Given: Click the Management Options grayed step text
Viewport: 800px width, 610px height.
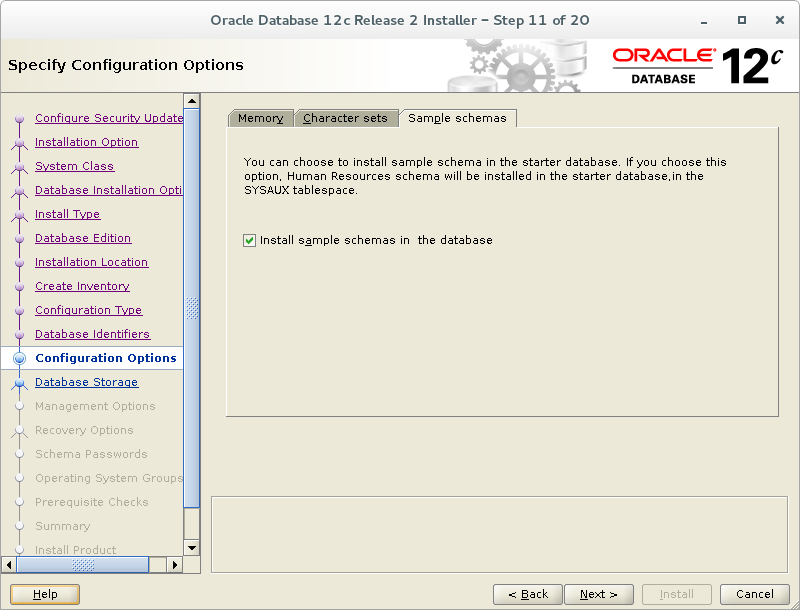Looking at the screenshot, I should pyautogui.click(x=95, y=406).
